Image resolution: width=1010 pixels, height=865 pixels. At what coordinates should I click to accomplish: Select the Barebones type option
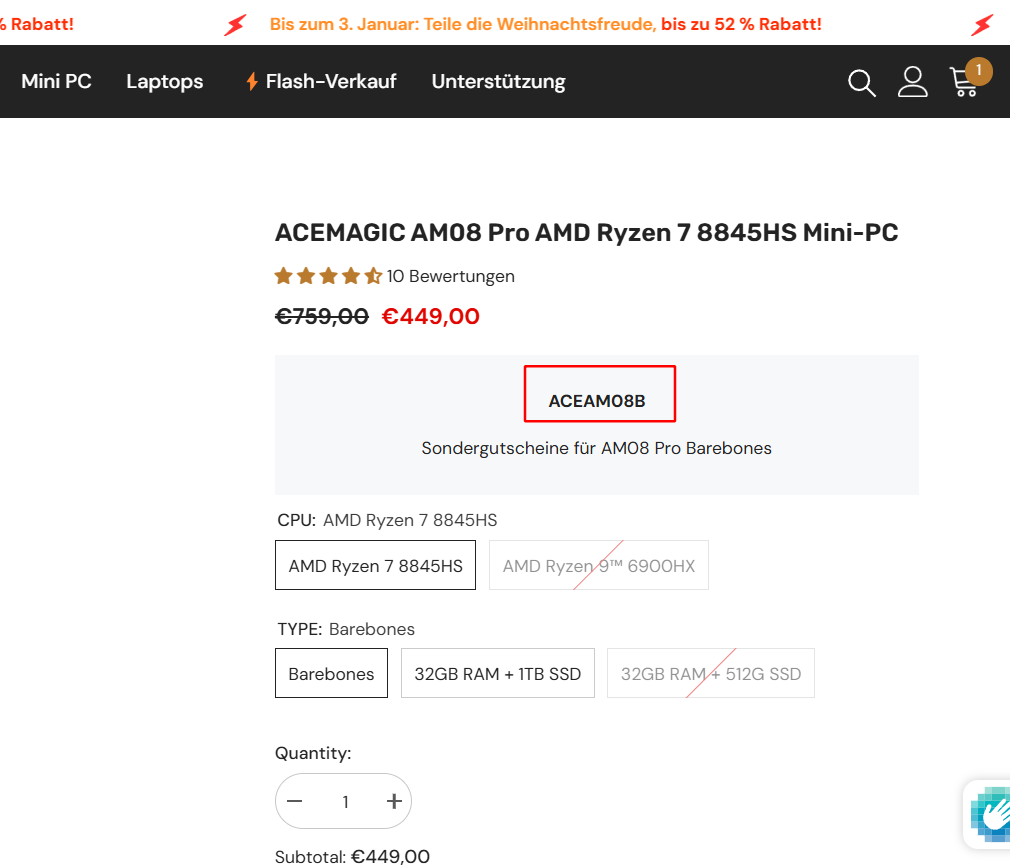331,673
